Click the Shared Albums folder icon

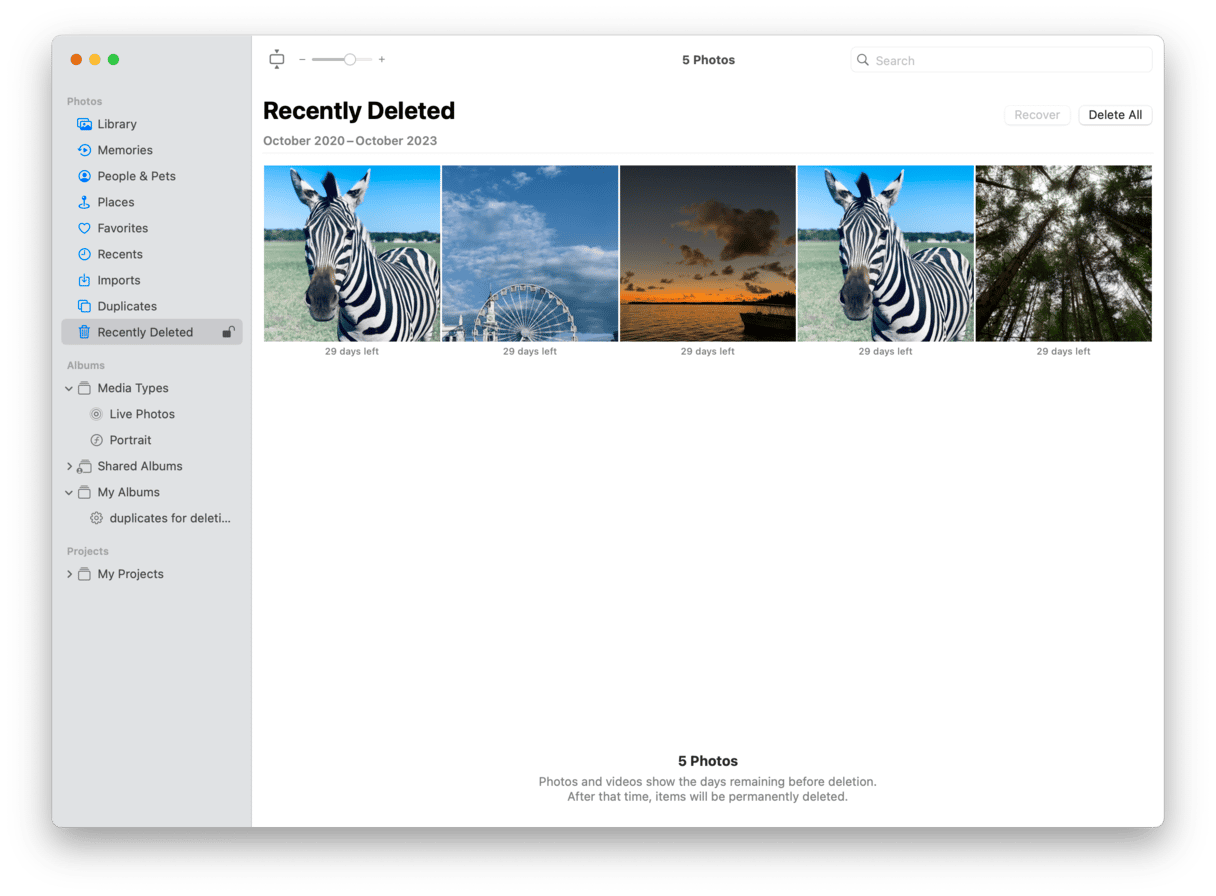(85, 466)
